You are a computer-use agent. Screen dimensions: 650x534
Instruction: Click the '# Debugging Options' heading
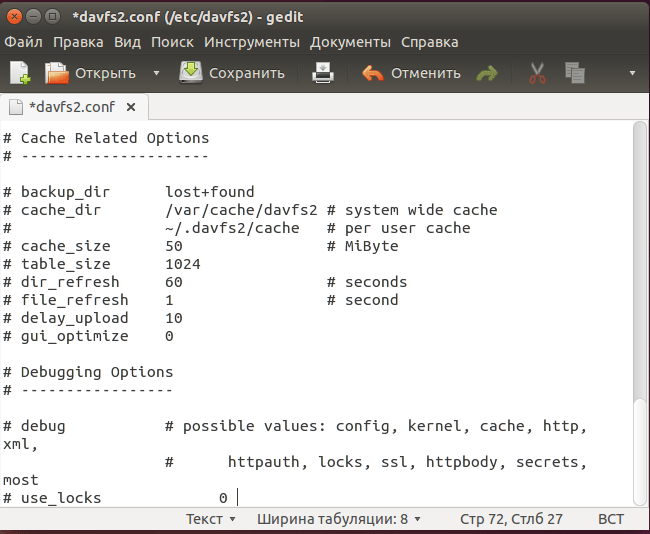(88, 372)
